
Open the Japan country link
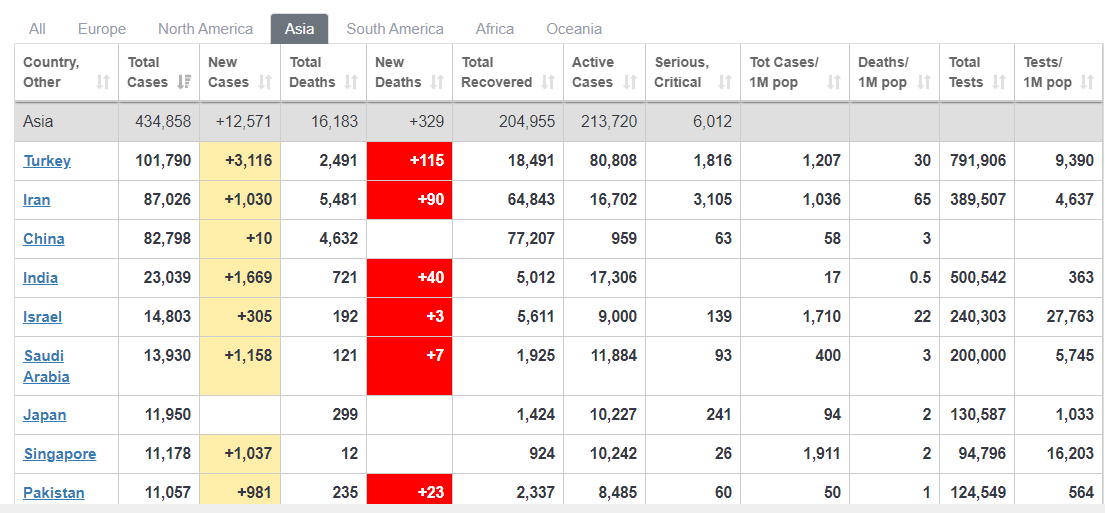click(44, 414)
